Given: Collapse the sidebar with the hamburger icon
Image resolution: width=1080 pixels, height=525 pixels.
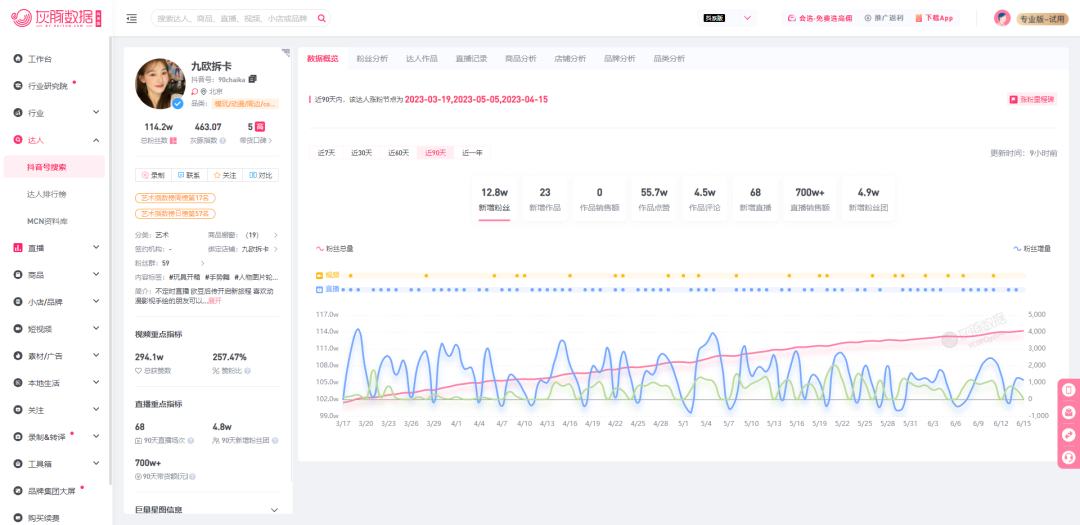Looking at the screenshot, I should point(132,19).
